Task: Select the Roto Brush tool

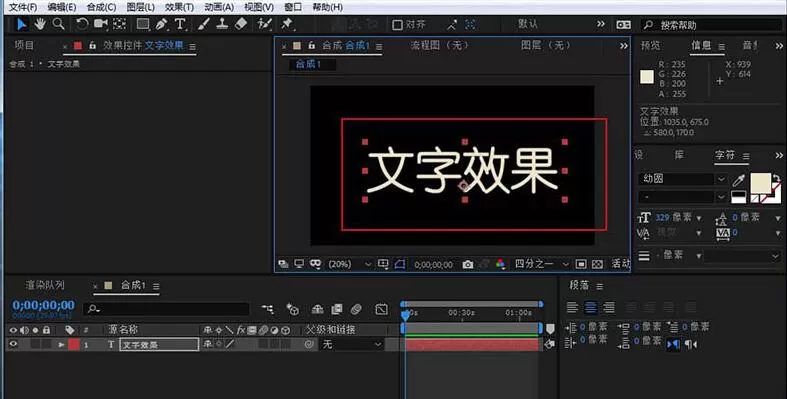Action: (x=264, y=24)
